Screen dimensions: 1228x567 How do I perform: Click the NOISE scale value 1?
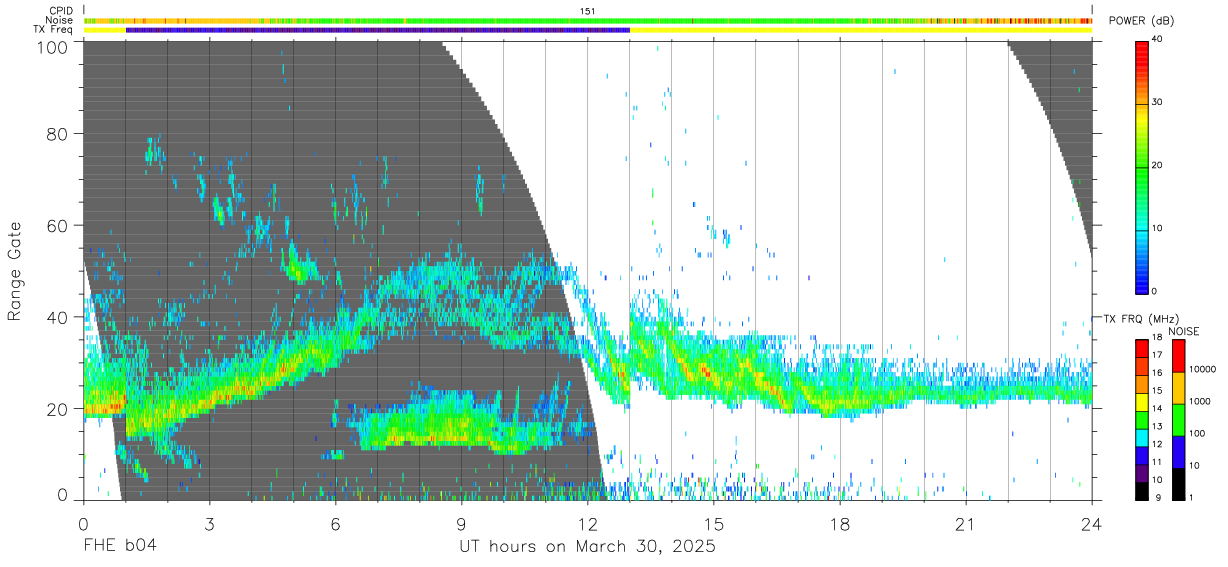(1190, 497)
